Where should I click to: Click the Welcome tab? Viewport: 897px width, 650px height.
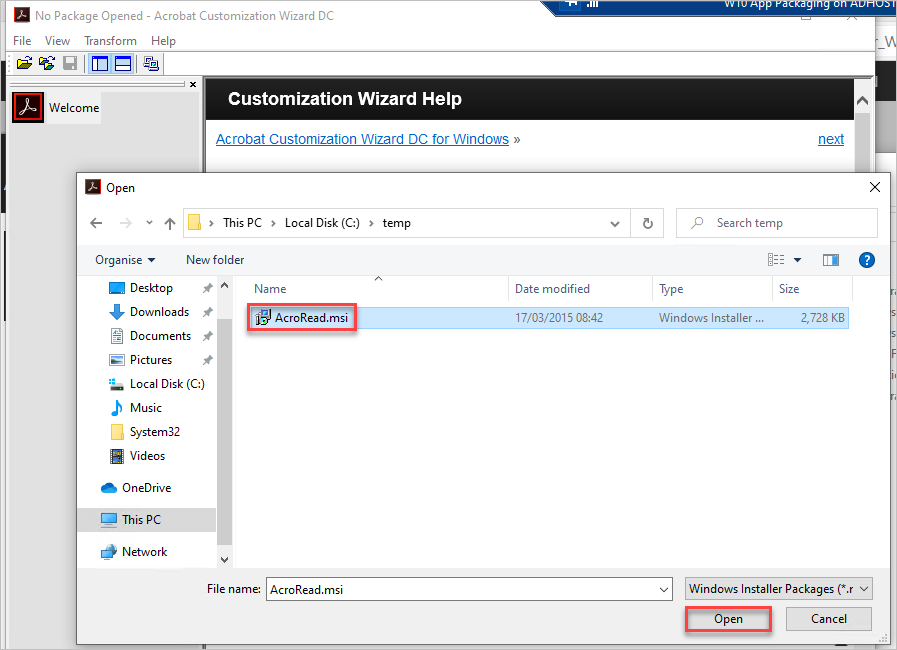73,107
